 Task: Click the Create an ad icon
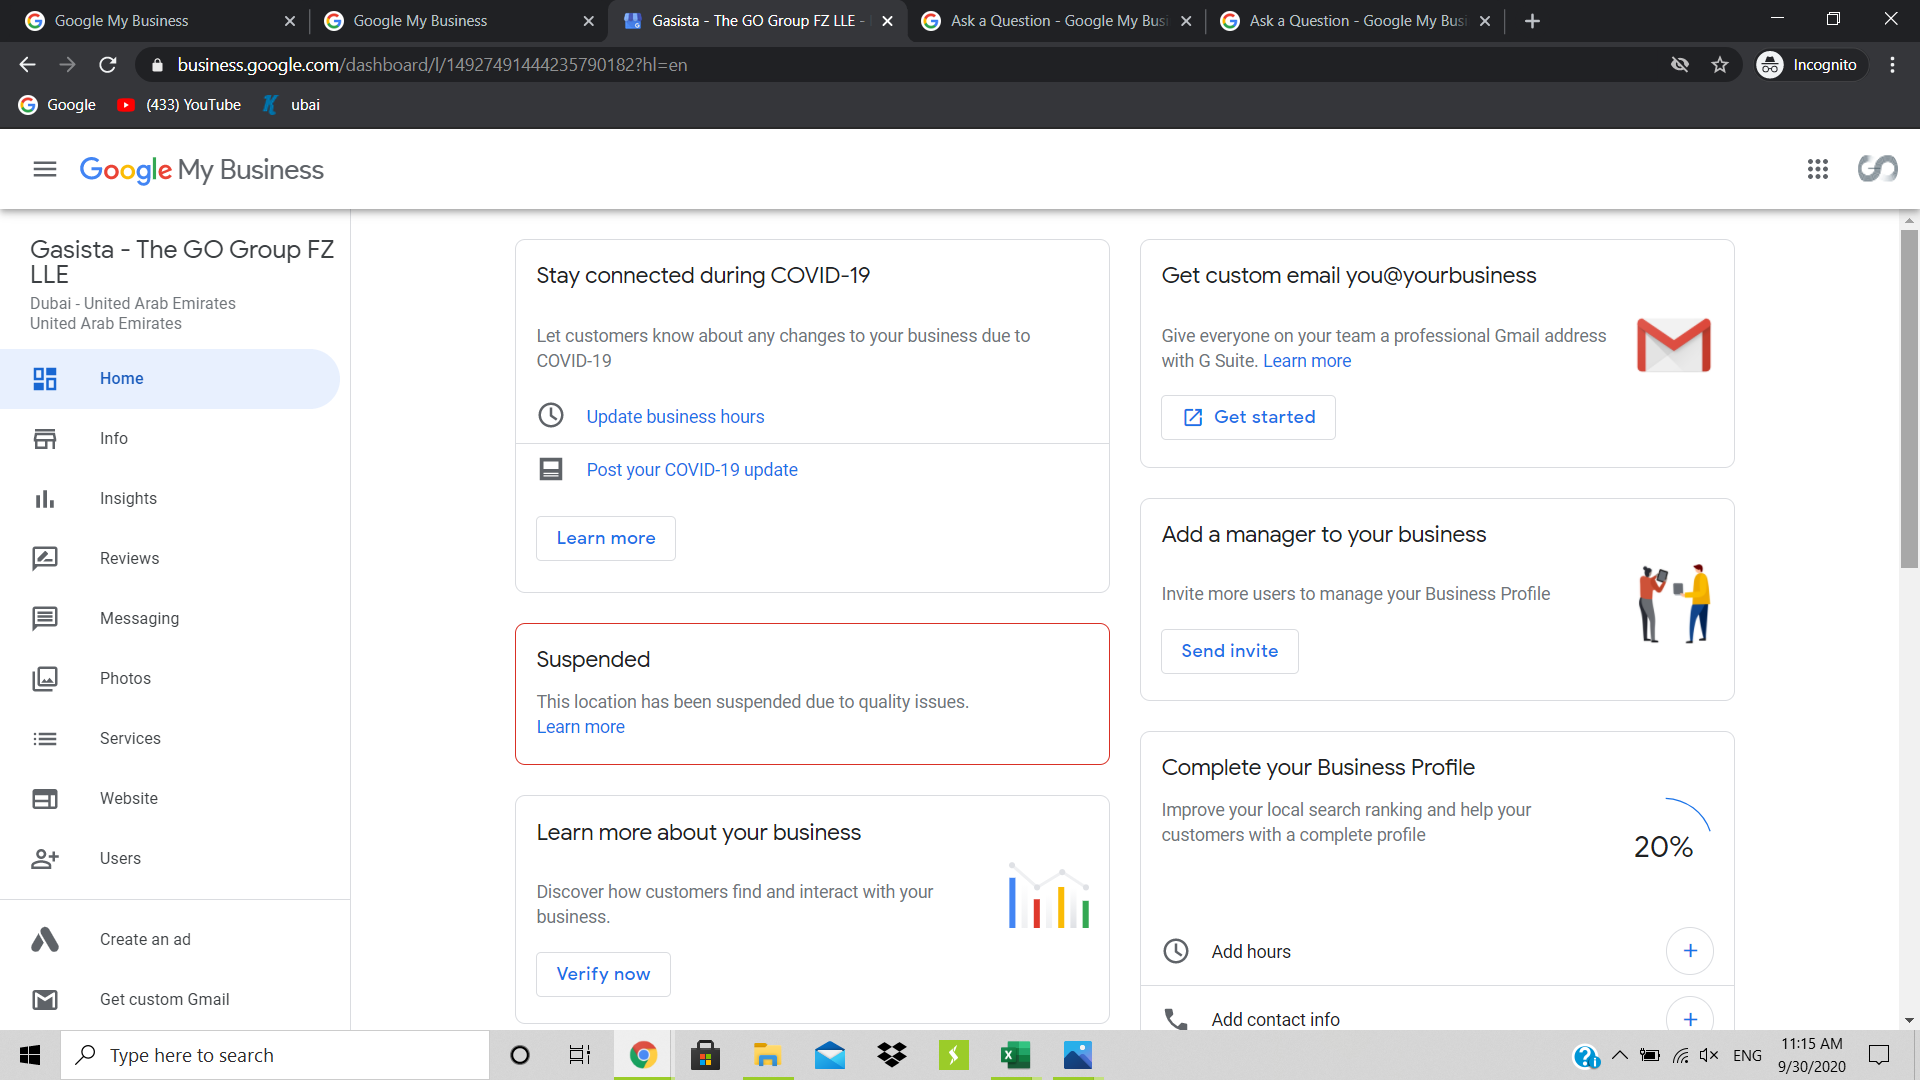click(x=45, y=940)
